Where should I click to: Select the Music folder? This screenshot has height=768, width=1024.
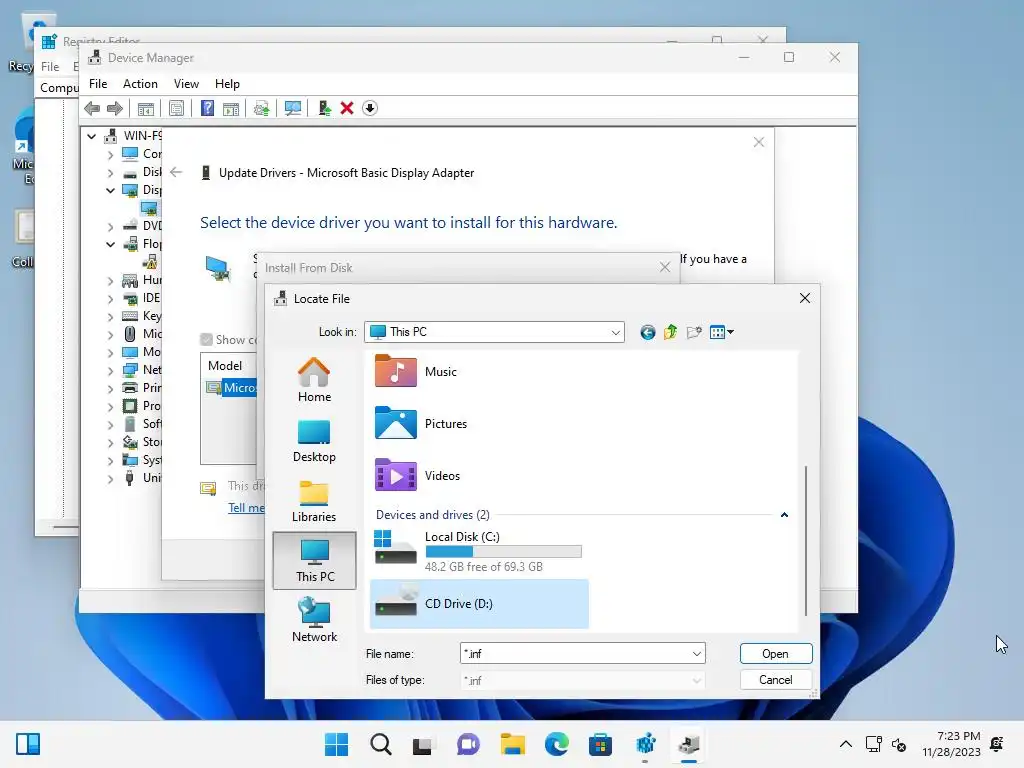pyautogui.click(x=416, y=371)
